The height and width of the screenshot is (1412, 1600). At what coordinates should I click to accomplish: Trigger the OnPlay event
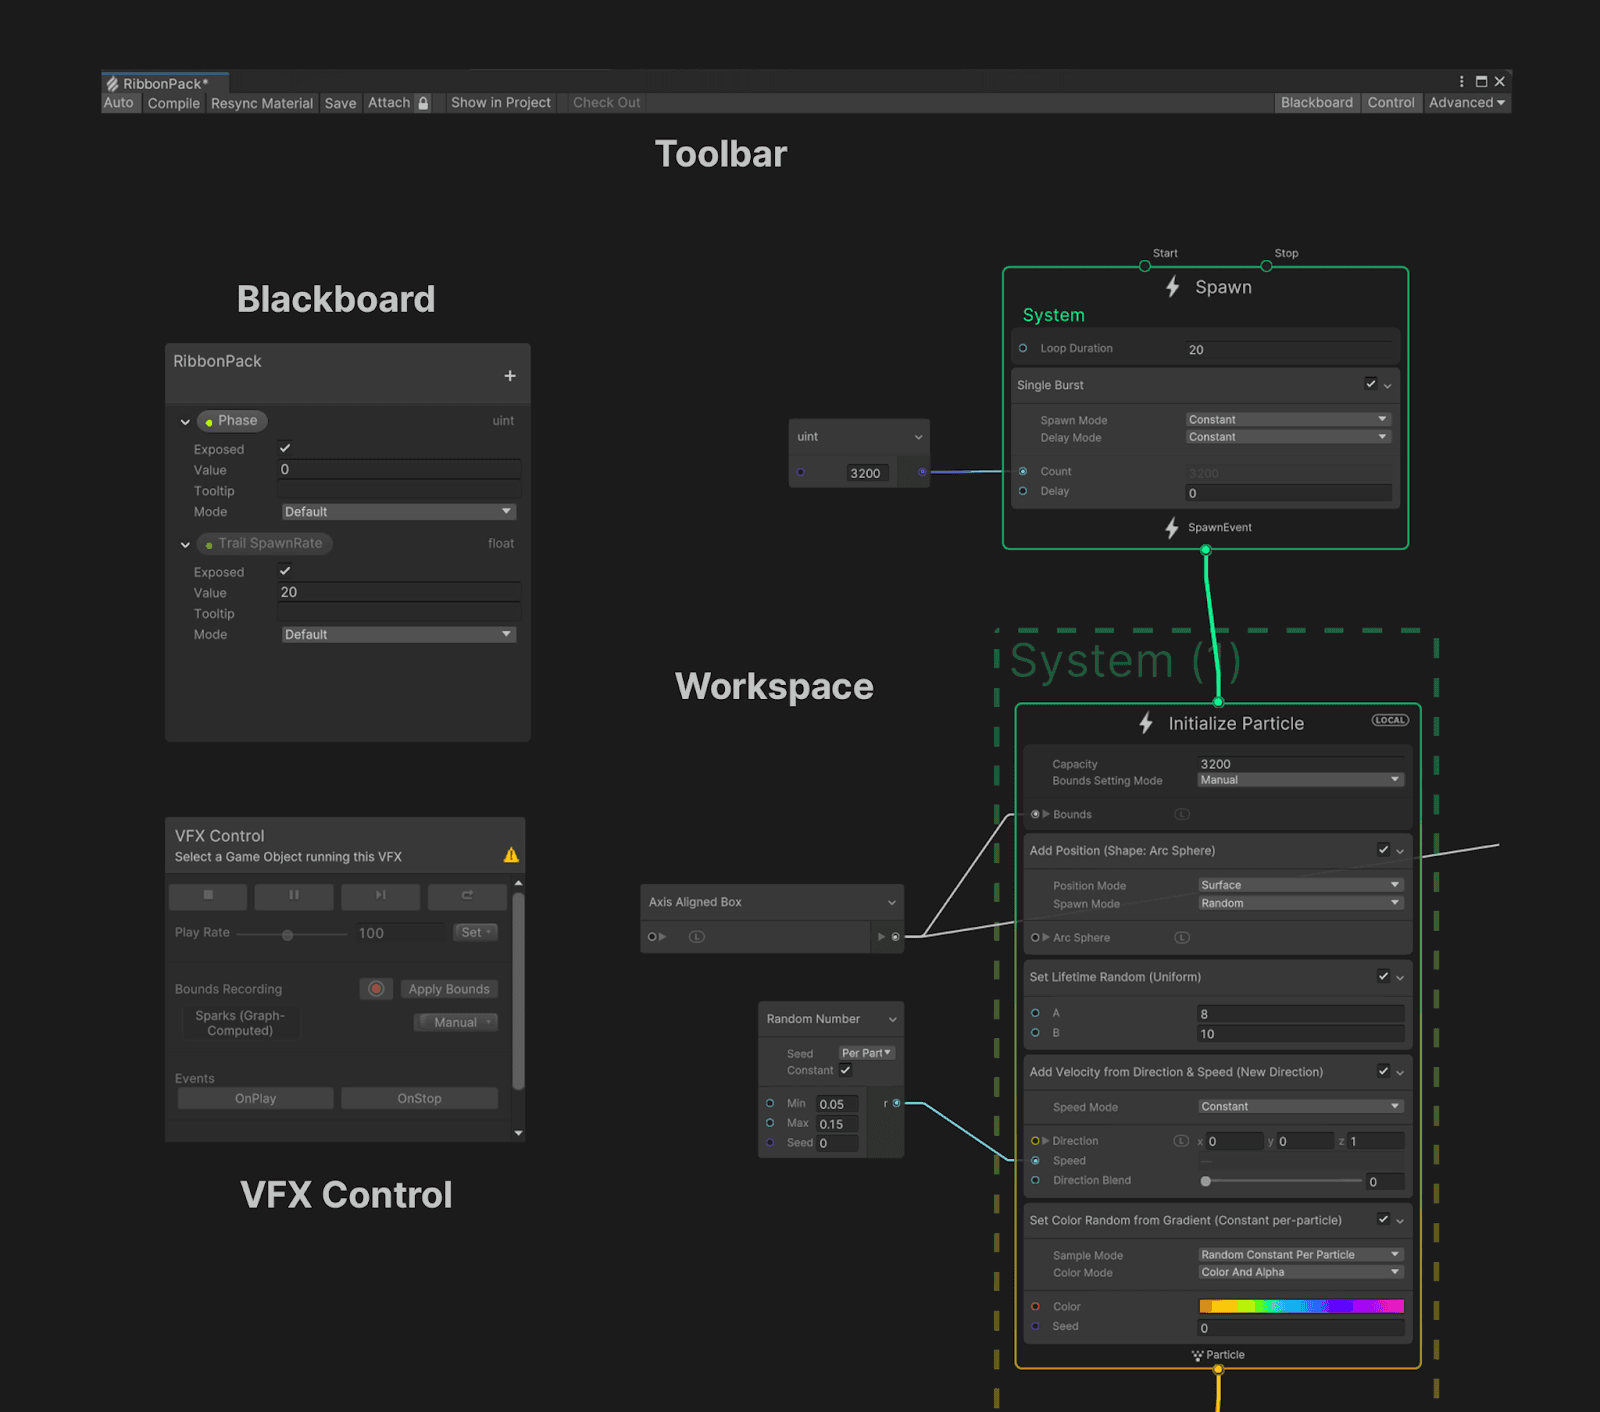click(x=254, y=1098)
